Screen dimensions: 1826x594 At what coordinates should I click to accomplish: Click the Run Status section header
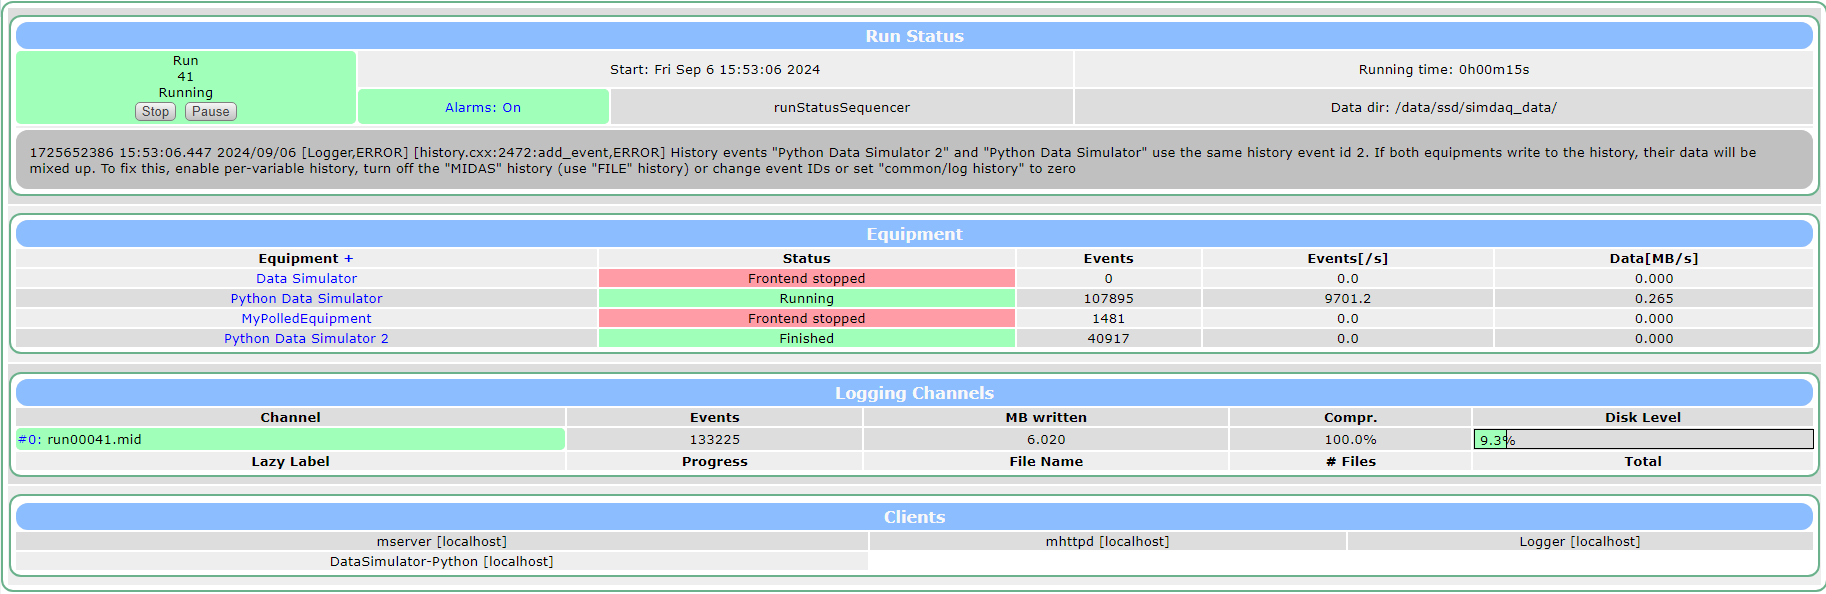914,36
